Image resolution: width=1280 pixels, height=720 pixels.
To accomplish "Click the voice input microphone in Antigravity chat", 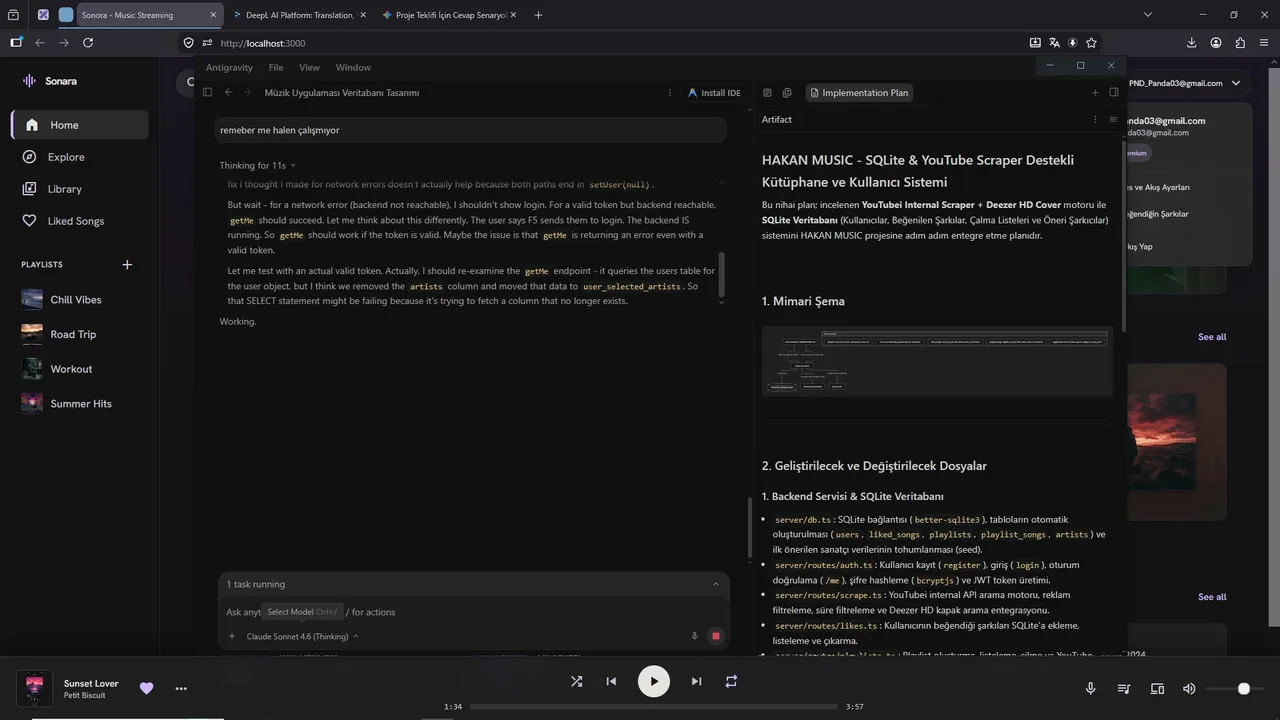I will (x=695, y=636).
